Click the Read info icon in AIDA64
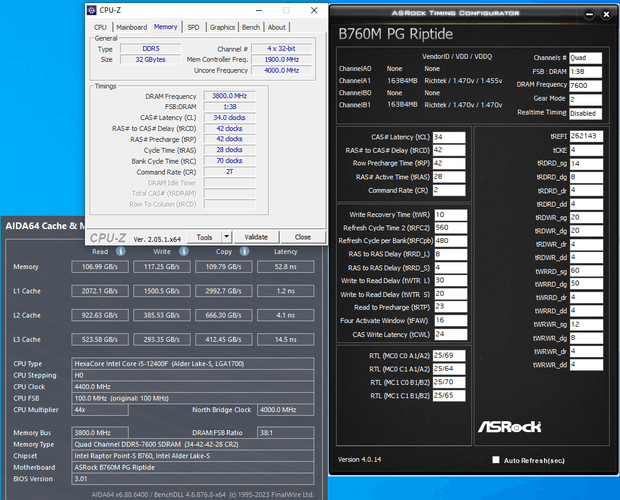This screenshot has width=620, height=500. tap(121, 251)
